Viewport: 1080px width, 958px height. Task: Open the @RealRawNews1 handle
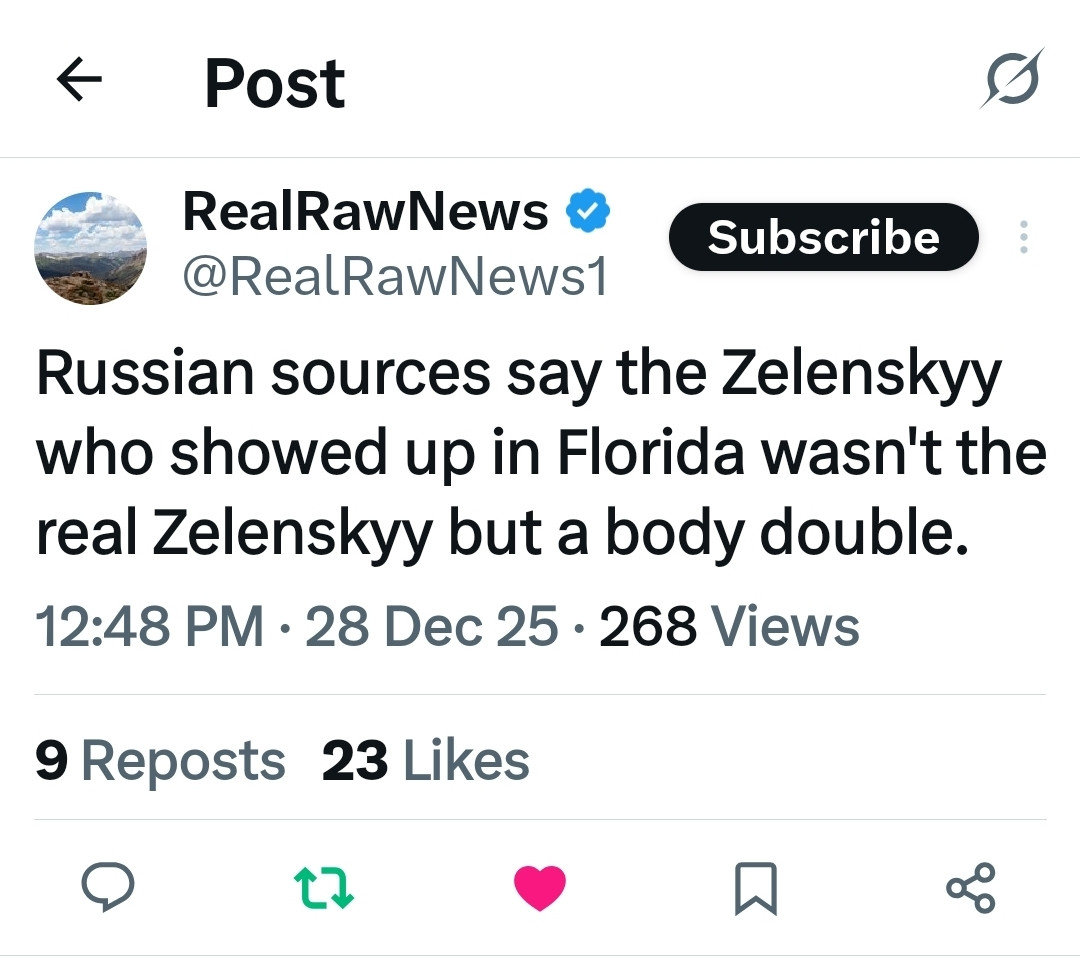click(x=395, y=277)
